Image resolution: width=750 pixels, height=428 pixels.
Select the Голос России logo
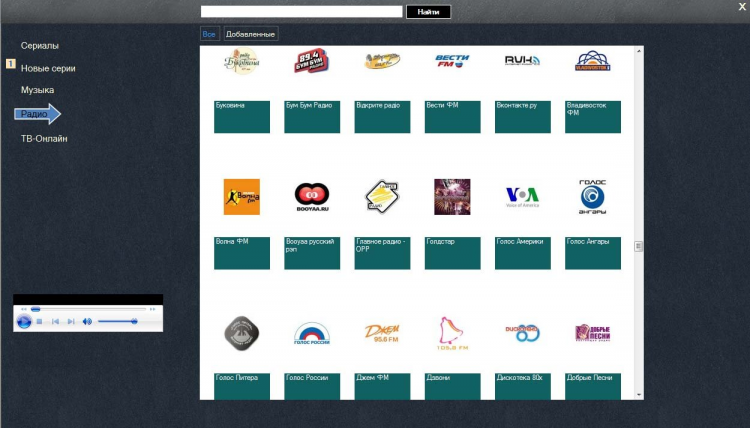click(311, 333)
